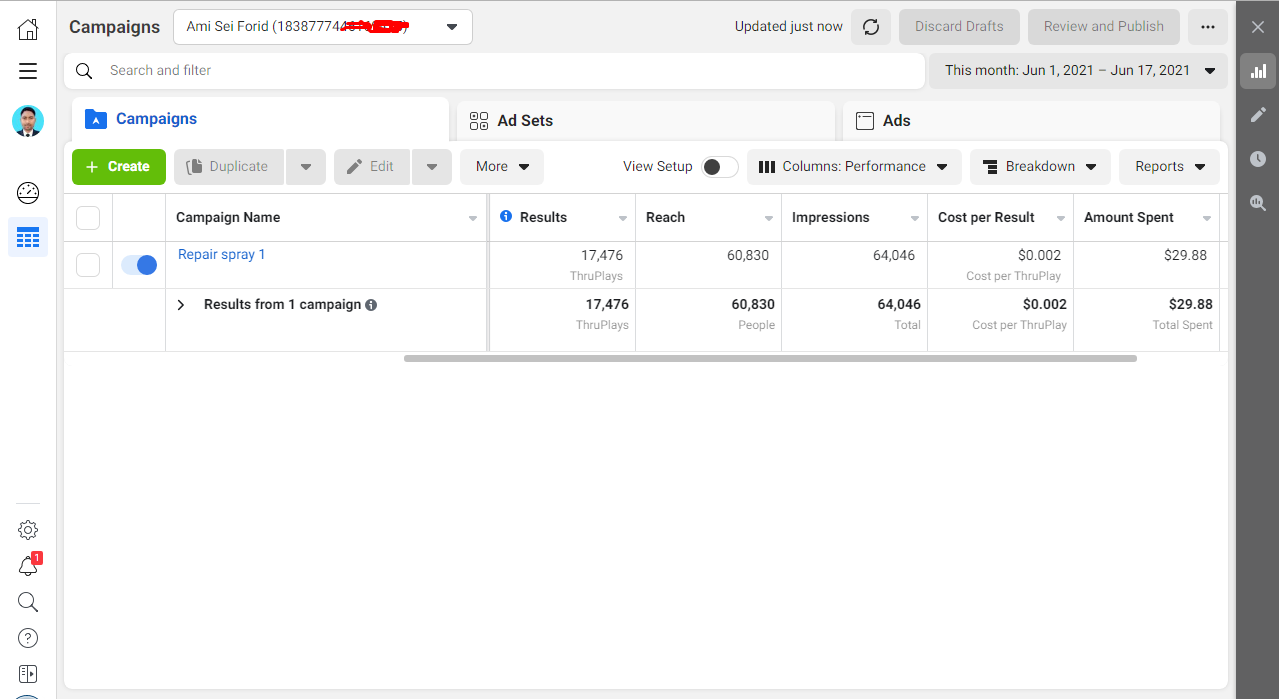Open the ad account selector dropdown

[451, 27]
